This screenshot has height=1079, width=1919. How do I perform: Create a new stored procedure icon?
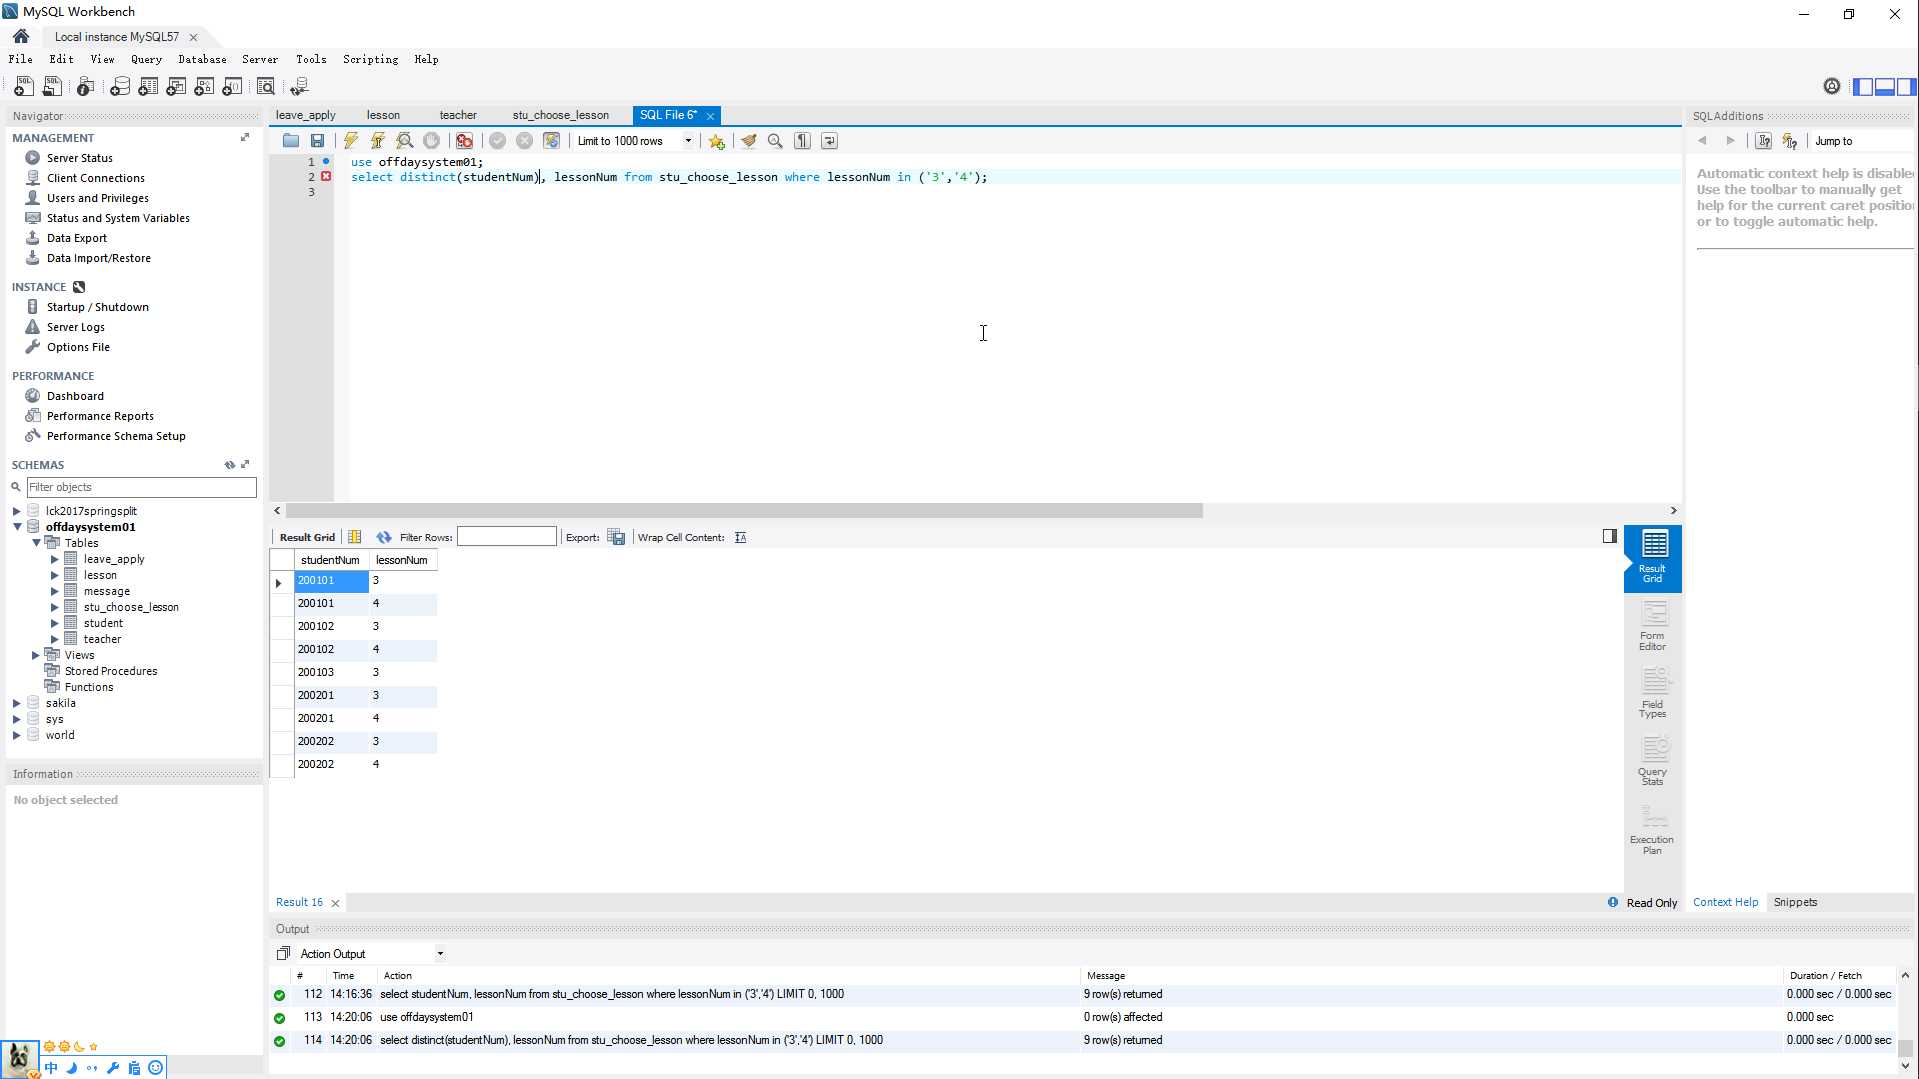[x=204, y=87]
